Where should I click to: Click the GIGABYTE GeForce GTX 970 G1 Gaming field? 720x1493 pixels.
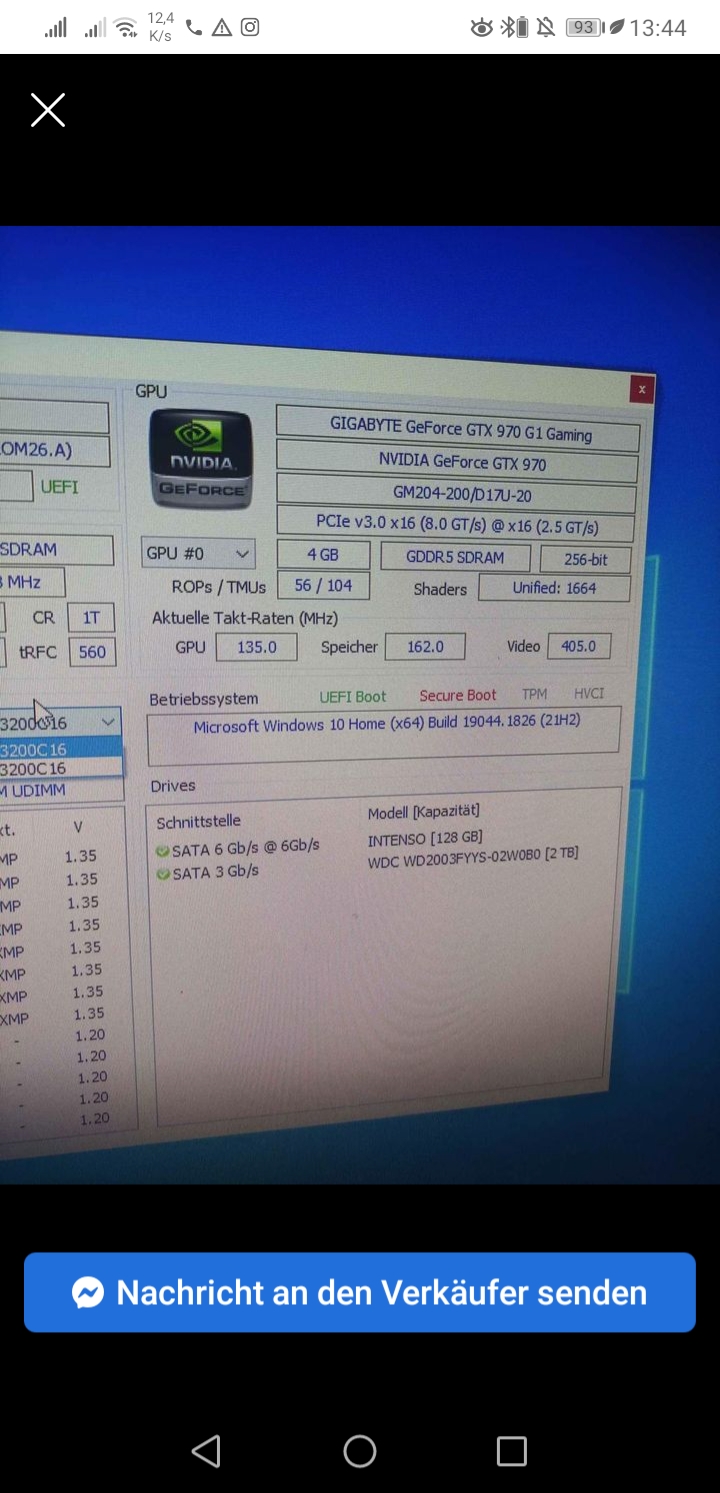pos(458,428)
